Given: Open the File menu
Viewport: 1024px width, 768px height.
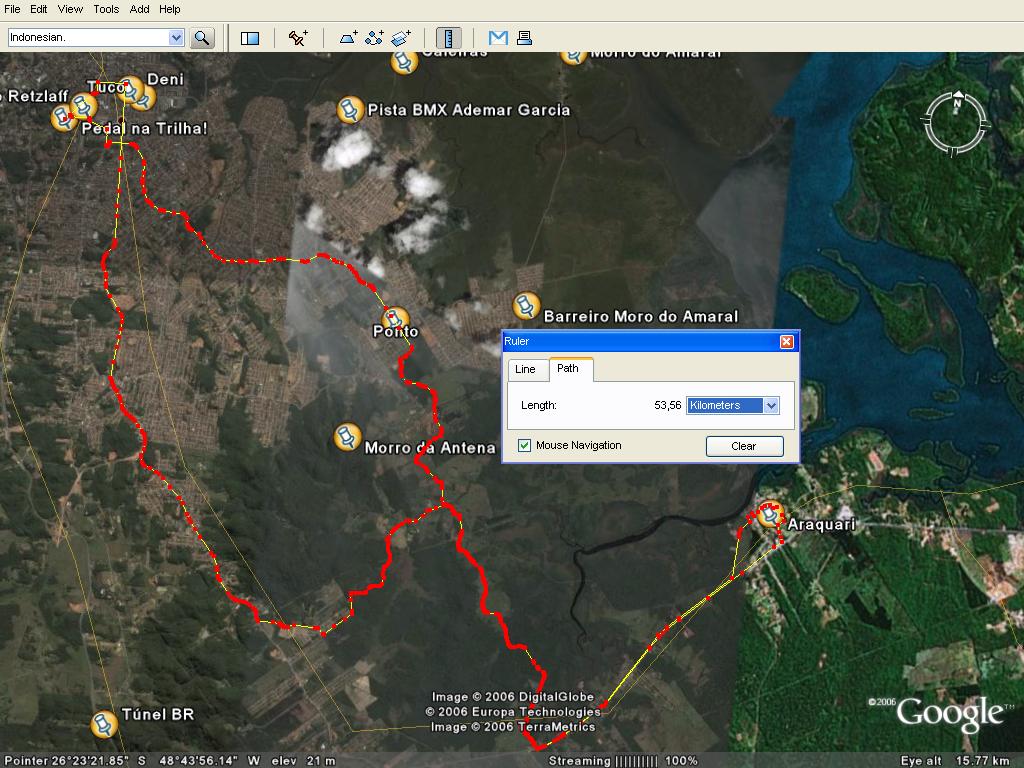Looking at the screenshot, I should 12,9.
